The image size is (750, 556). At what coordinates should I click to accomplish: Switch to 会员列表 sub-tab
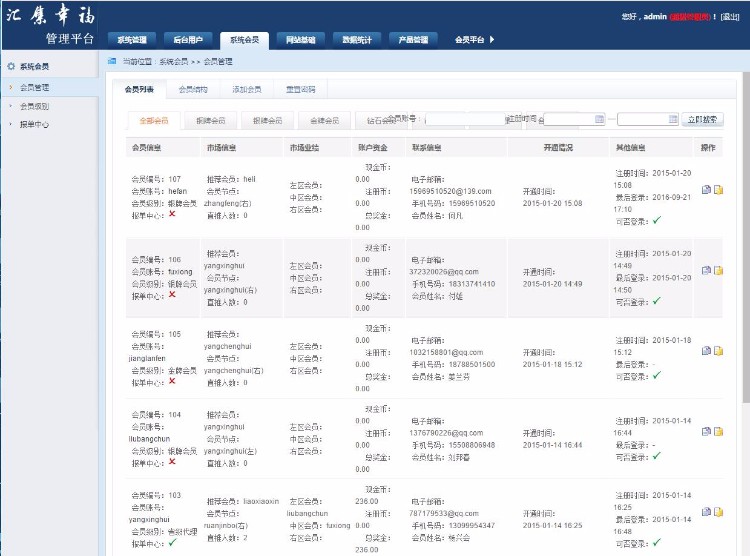click(x=139, y=89)
